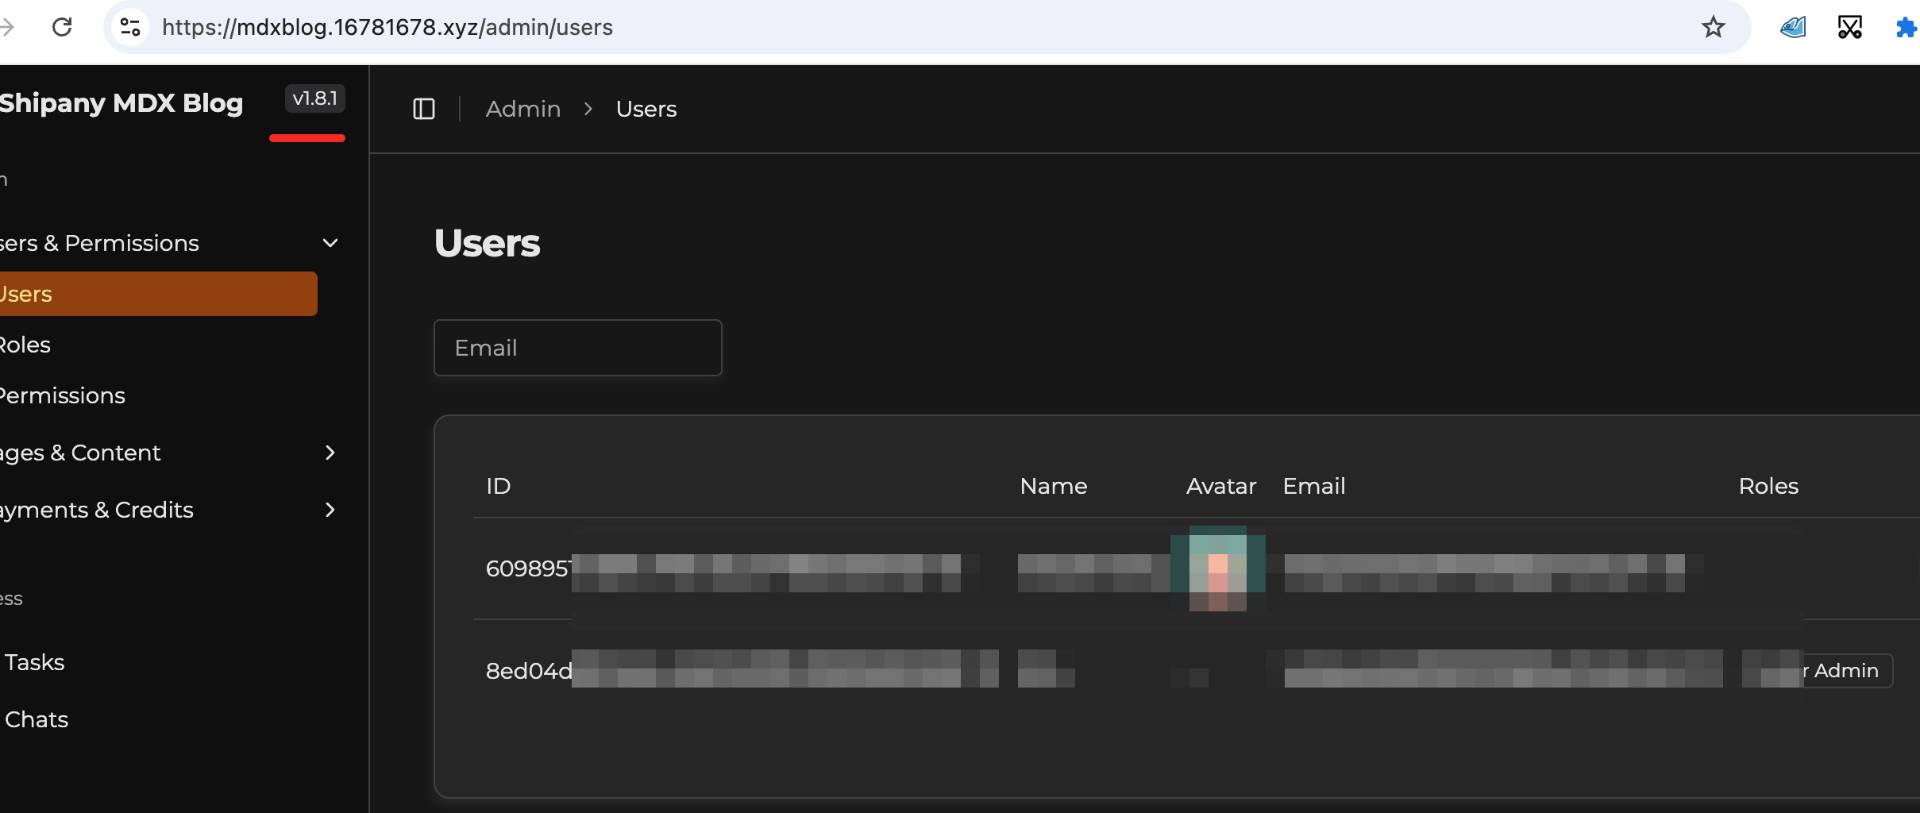Click the blue extension icon in toolbar
The image size is (1920, 813).
coord(1793,27)
